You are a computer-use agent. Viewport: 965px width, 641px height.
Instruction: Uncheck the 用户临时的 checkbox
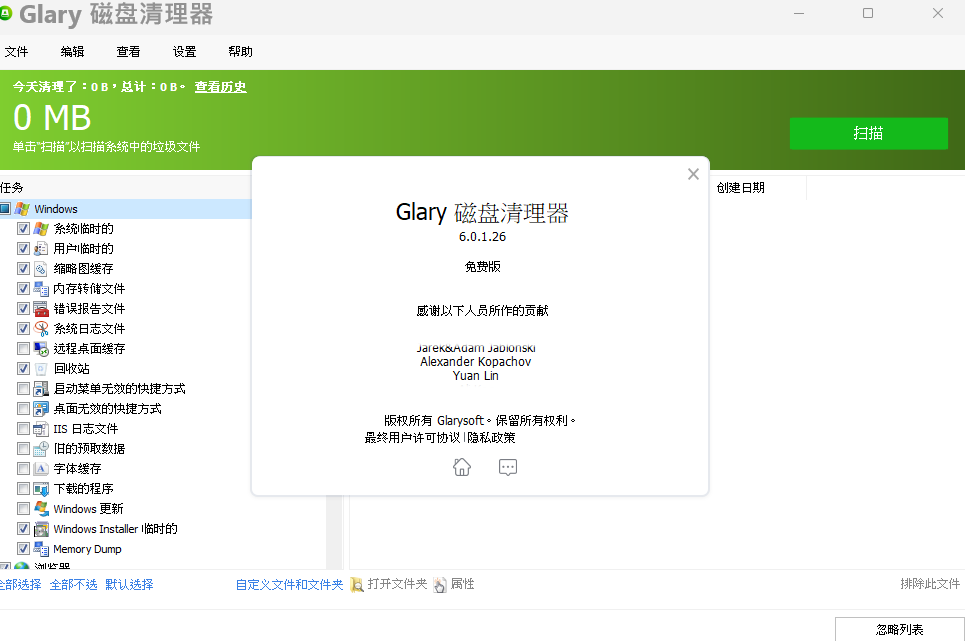point(23,249)
